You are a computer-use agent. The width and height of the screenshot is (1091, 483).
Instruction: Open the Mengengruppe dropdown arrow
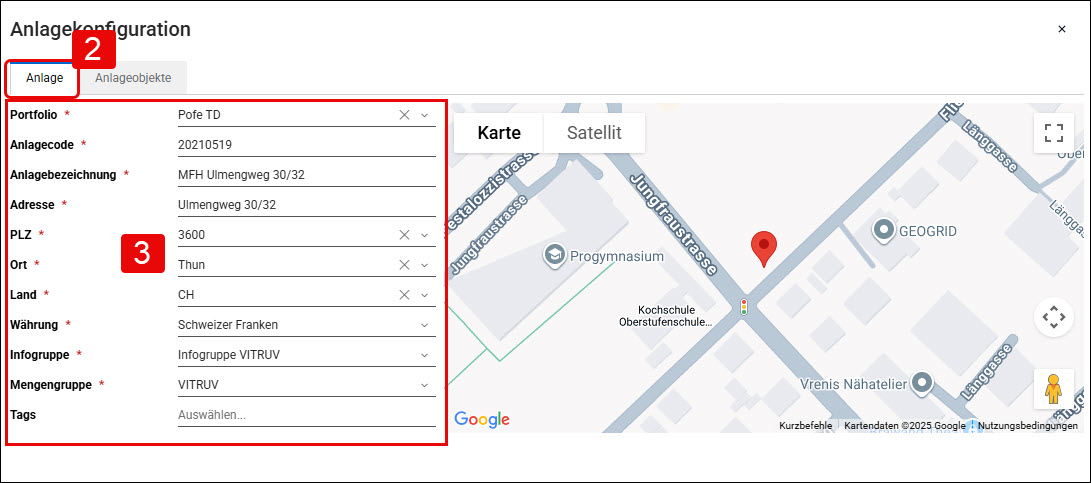(x=424, y=385)
